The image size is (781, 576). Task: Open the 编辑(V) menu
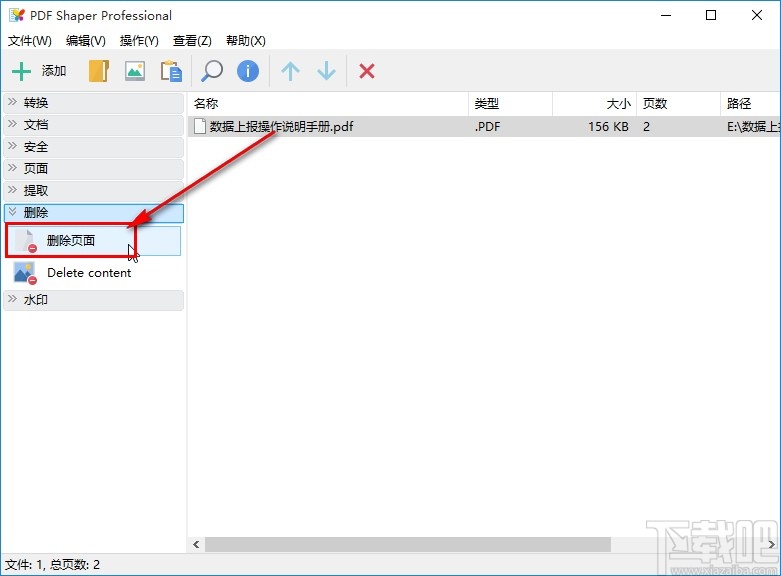click(x=86, y=41)
